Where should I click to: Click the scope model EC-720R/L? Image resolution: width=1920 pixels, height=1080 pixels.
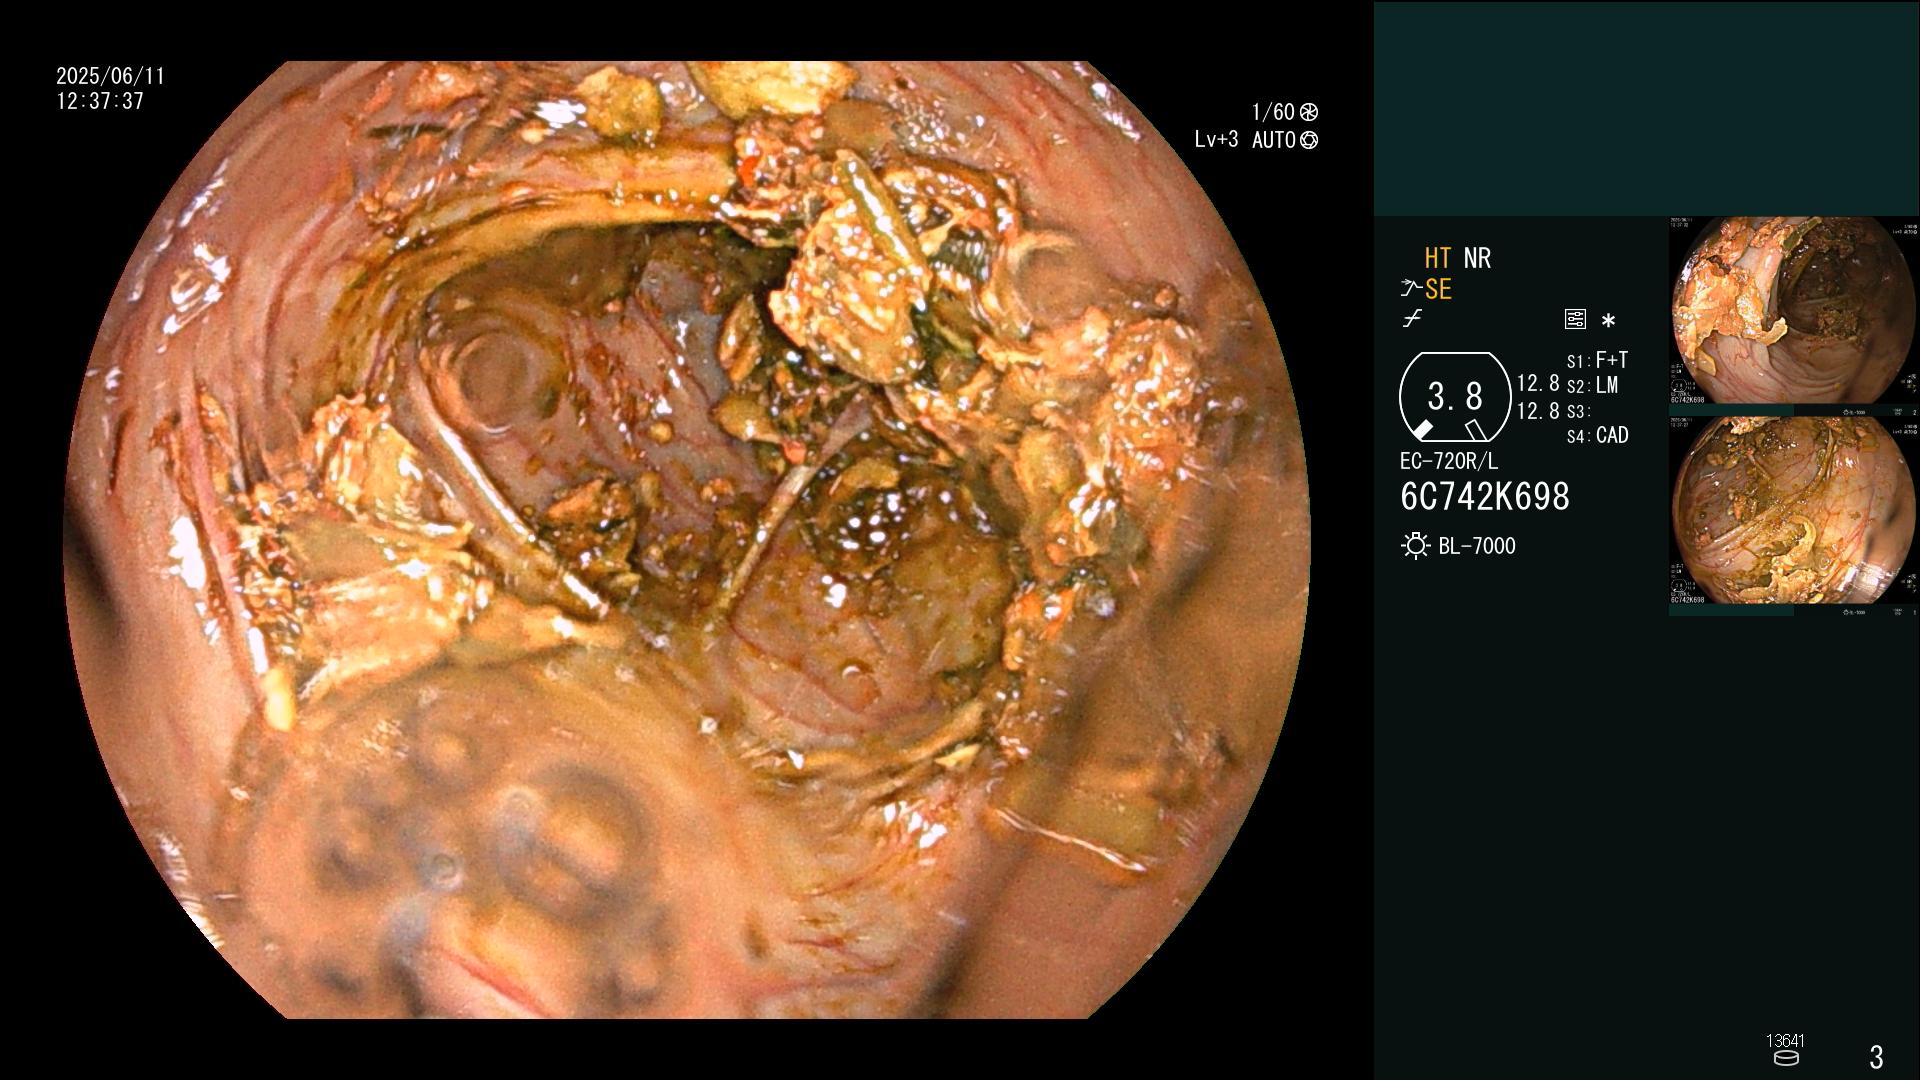tap(1449, 462)
